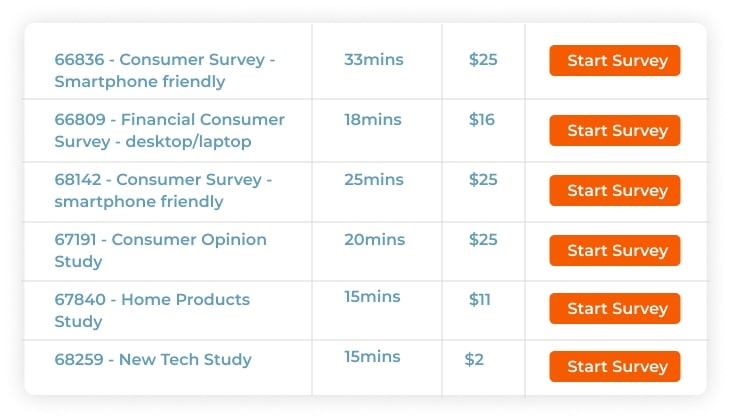Click the 25mins duration for survey 68142
The width and height of the screenshot is (731, 420).
374,180
